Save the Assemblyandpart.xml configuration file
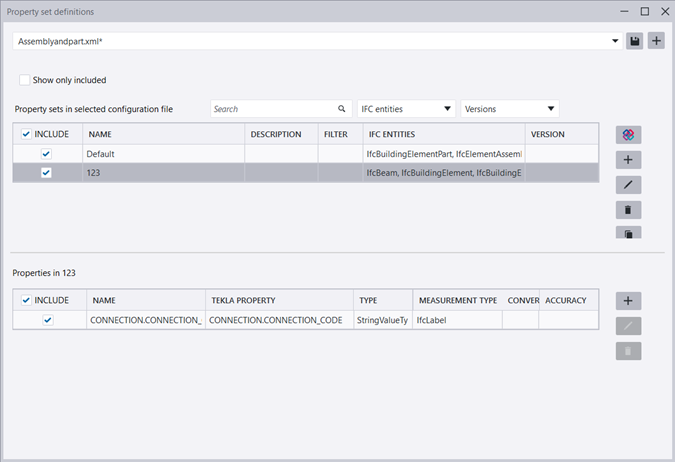 634,41
